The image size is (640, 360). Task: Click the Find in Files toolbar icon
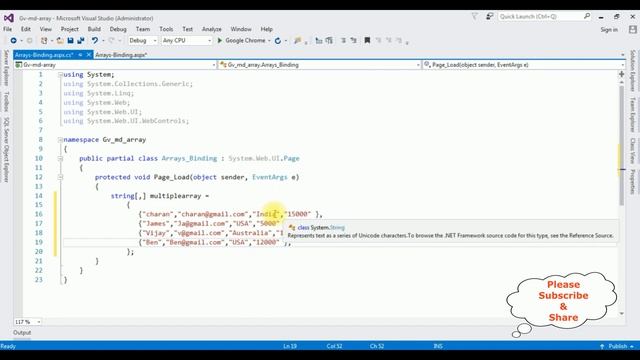(298, 40)
